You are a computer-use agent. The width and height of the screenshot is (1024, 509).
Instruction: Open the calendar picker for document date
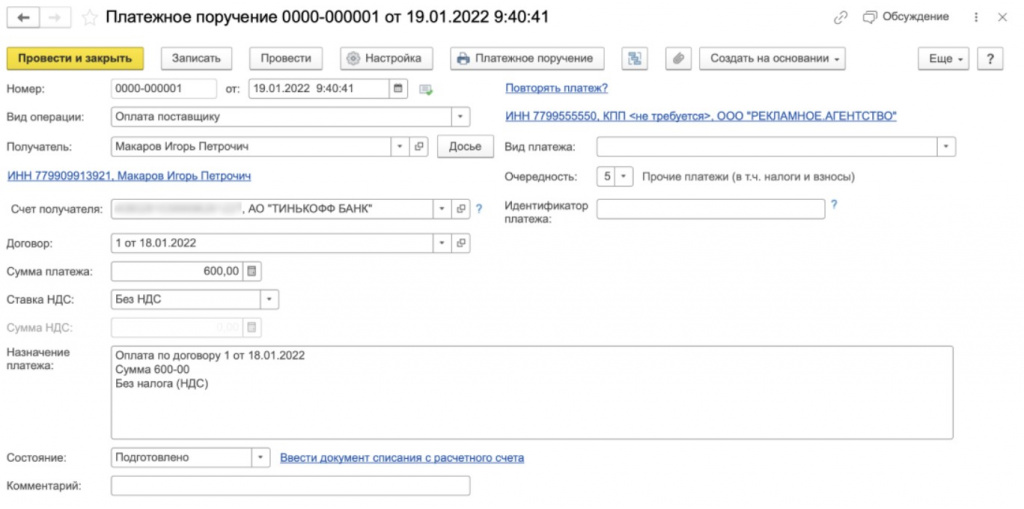pyautogui.click(x=398, y=88)
